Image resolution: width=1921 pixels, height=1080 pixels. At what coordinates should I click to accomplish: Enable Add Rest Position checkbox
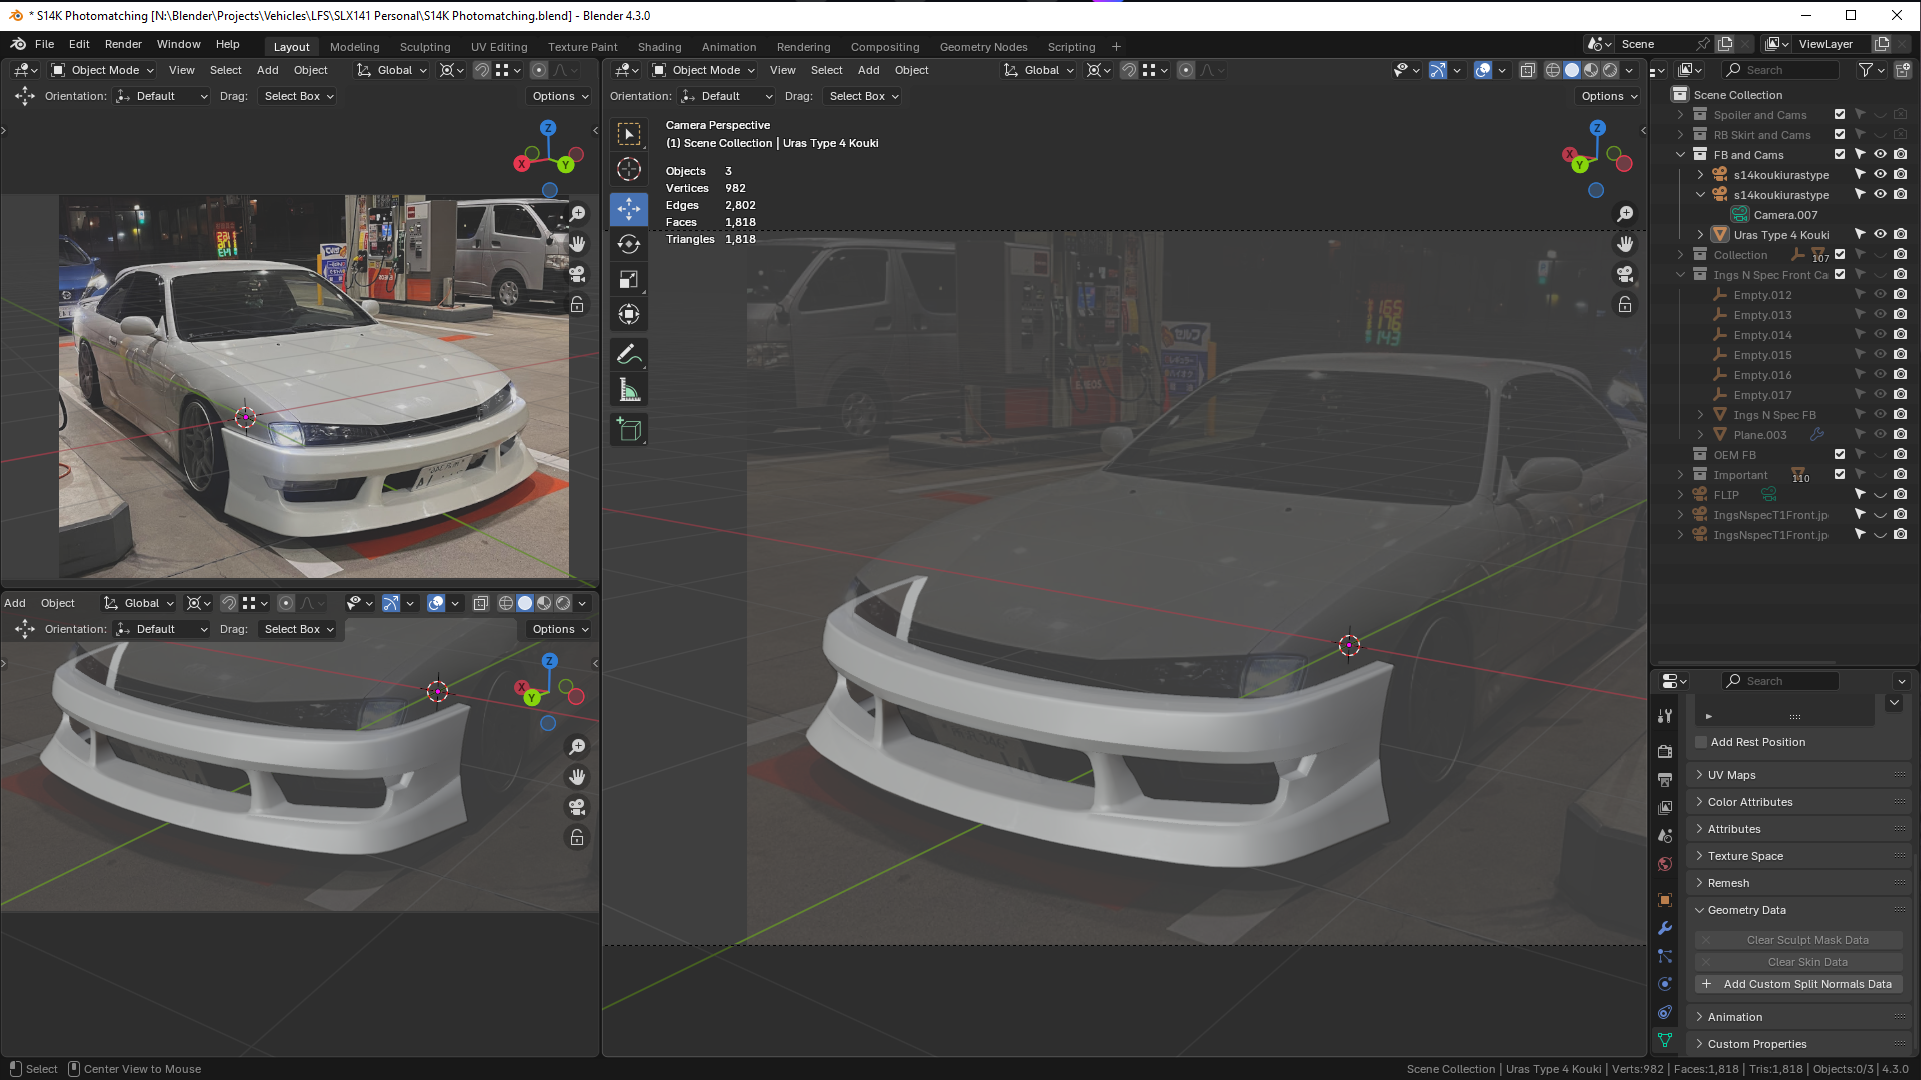[1701, 742]
